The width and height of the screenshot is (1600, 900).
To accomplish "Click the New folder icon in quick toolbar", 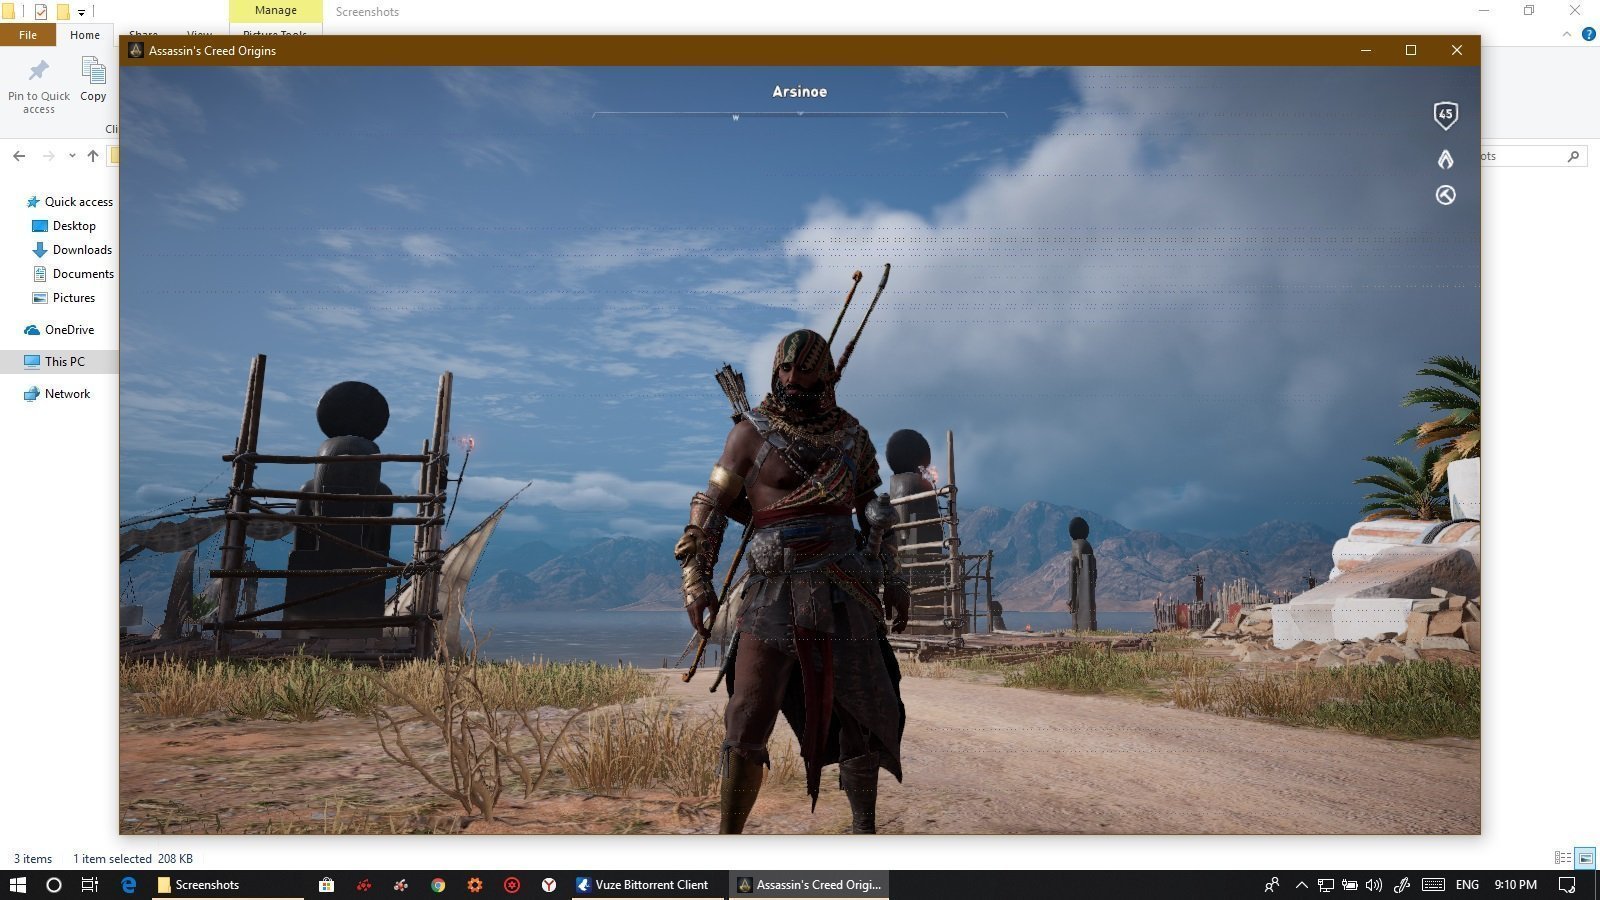I will [62, 12].
